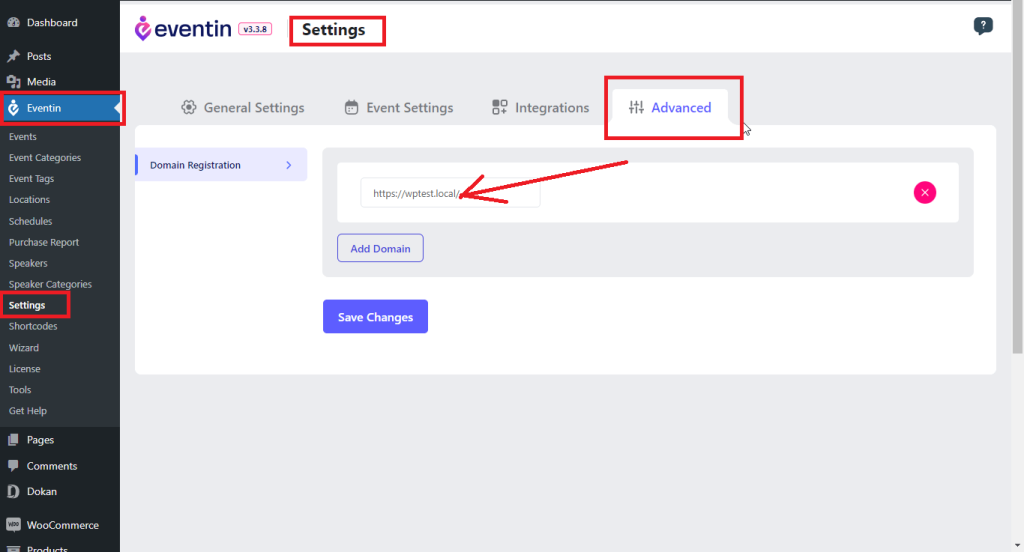Viewport: 1024px width, 555px height.
Task: Click the General Settings gear icon
Action: 189,107
